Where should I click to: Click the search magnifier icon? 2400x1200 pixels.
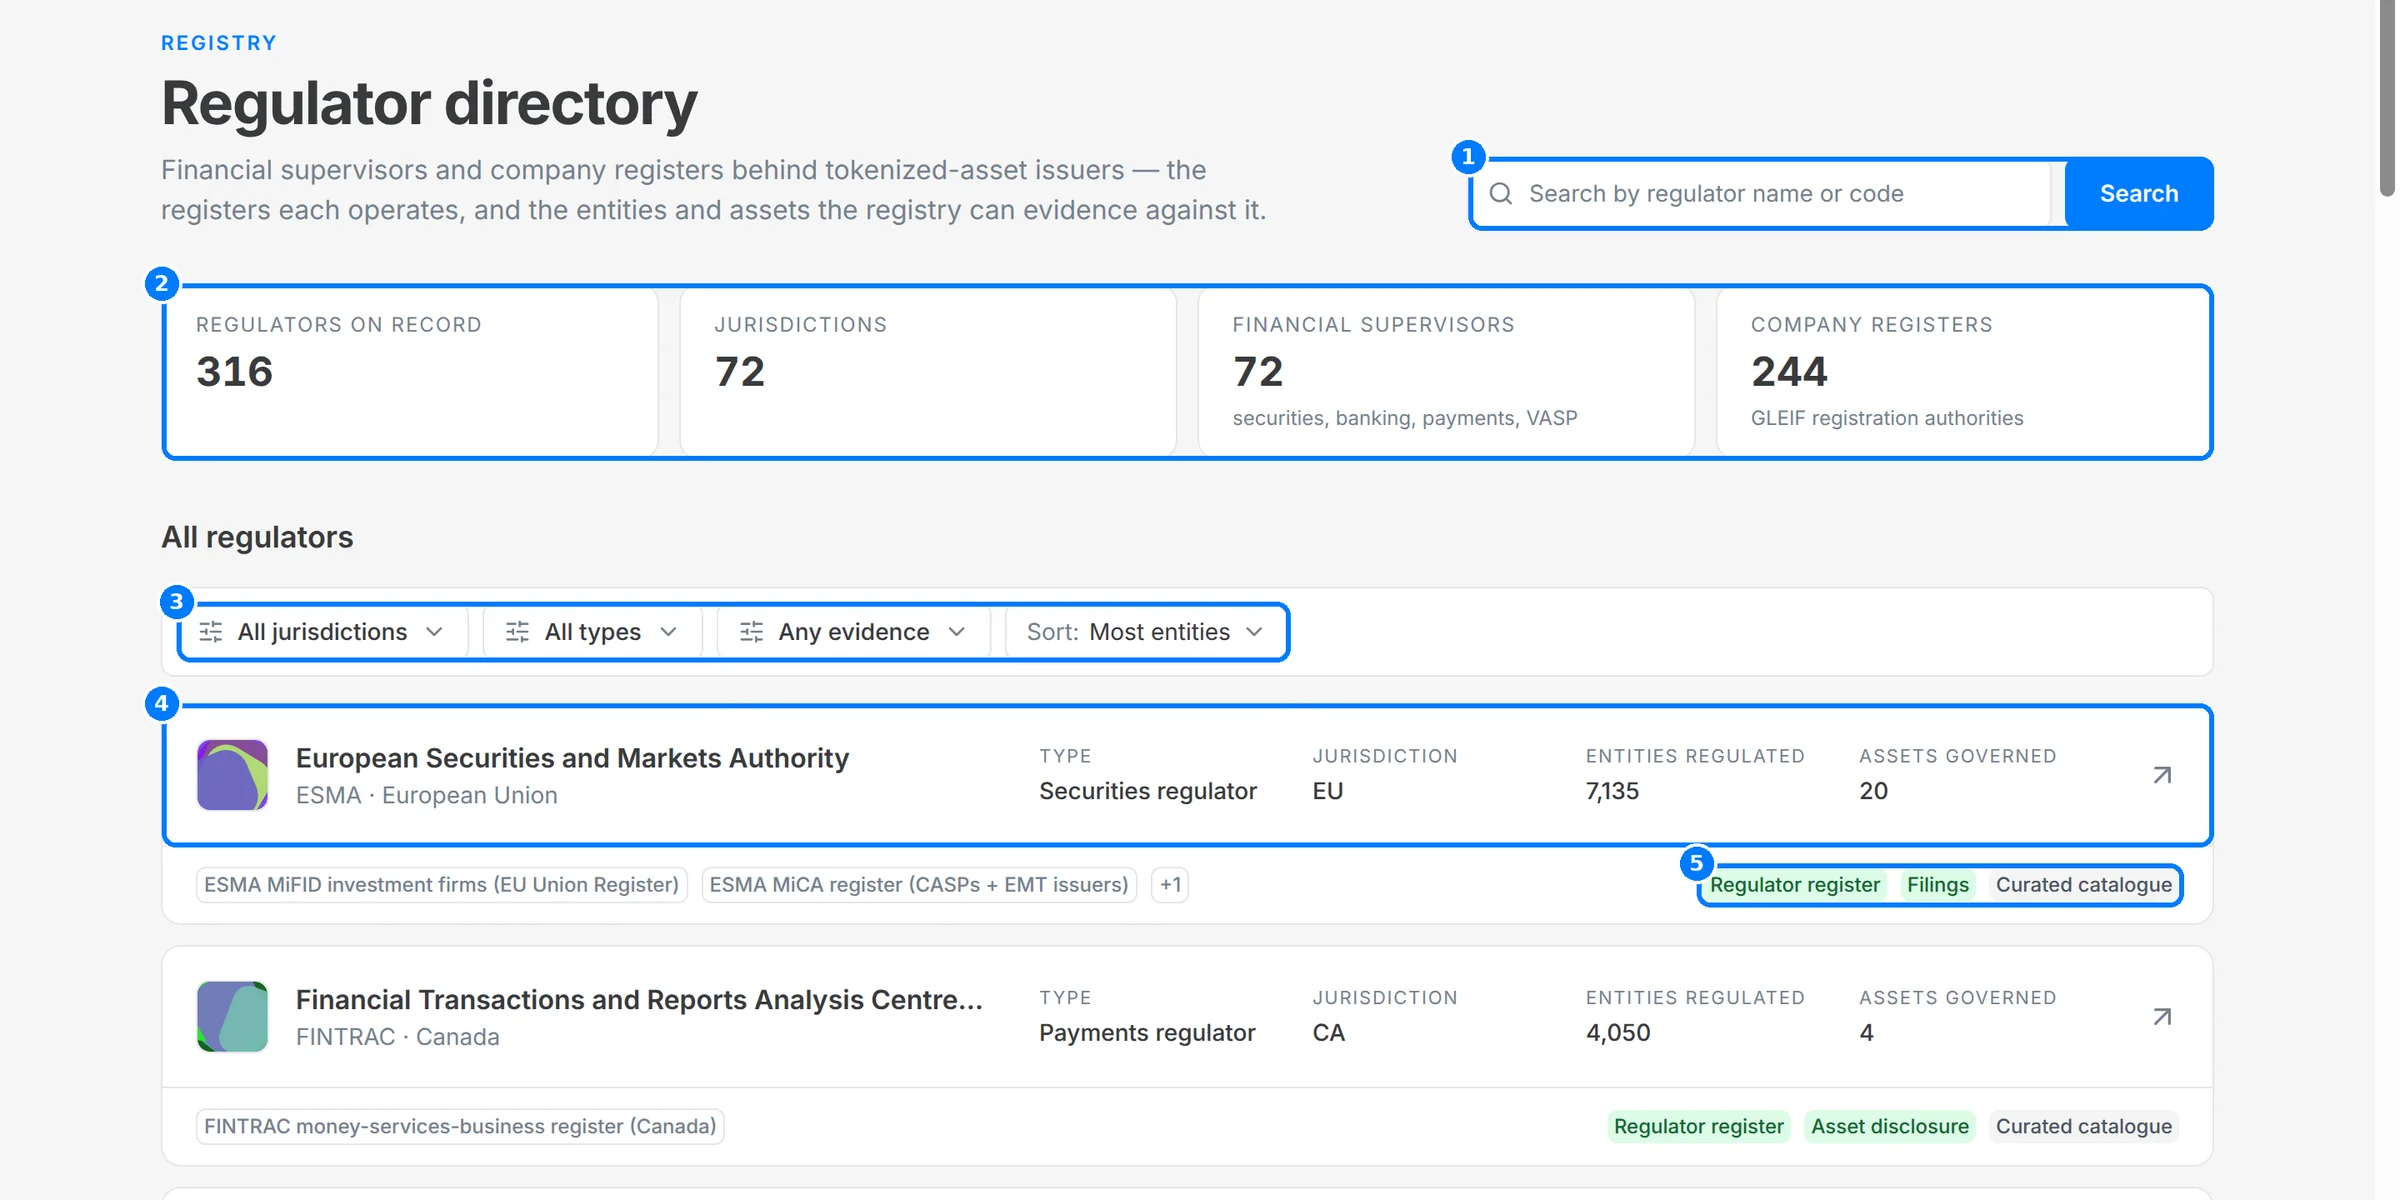click(x=1500, y=193)
